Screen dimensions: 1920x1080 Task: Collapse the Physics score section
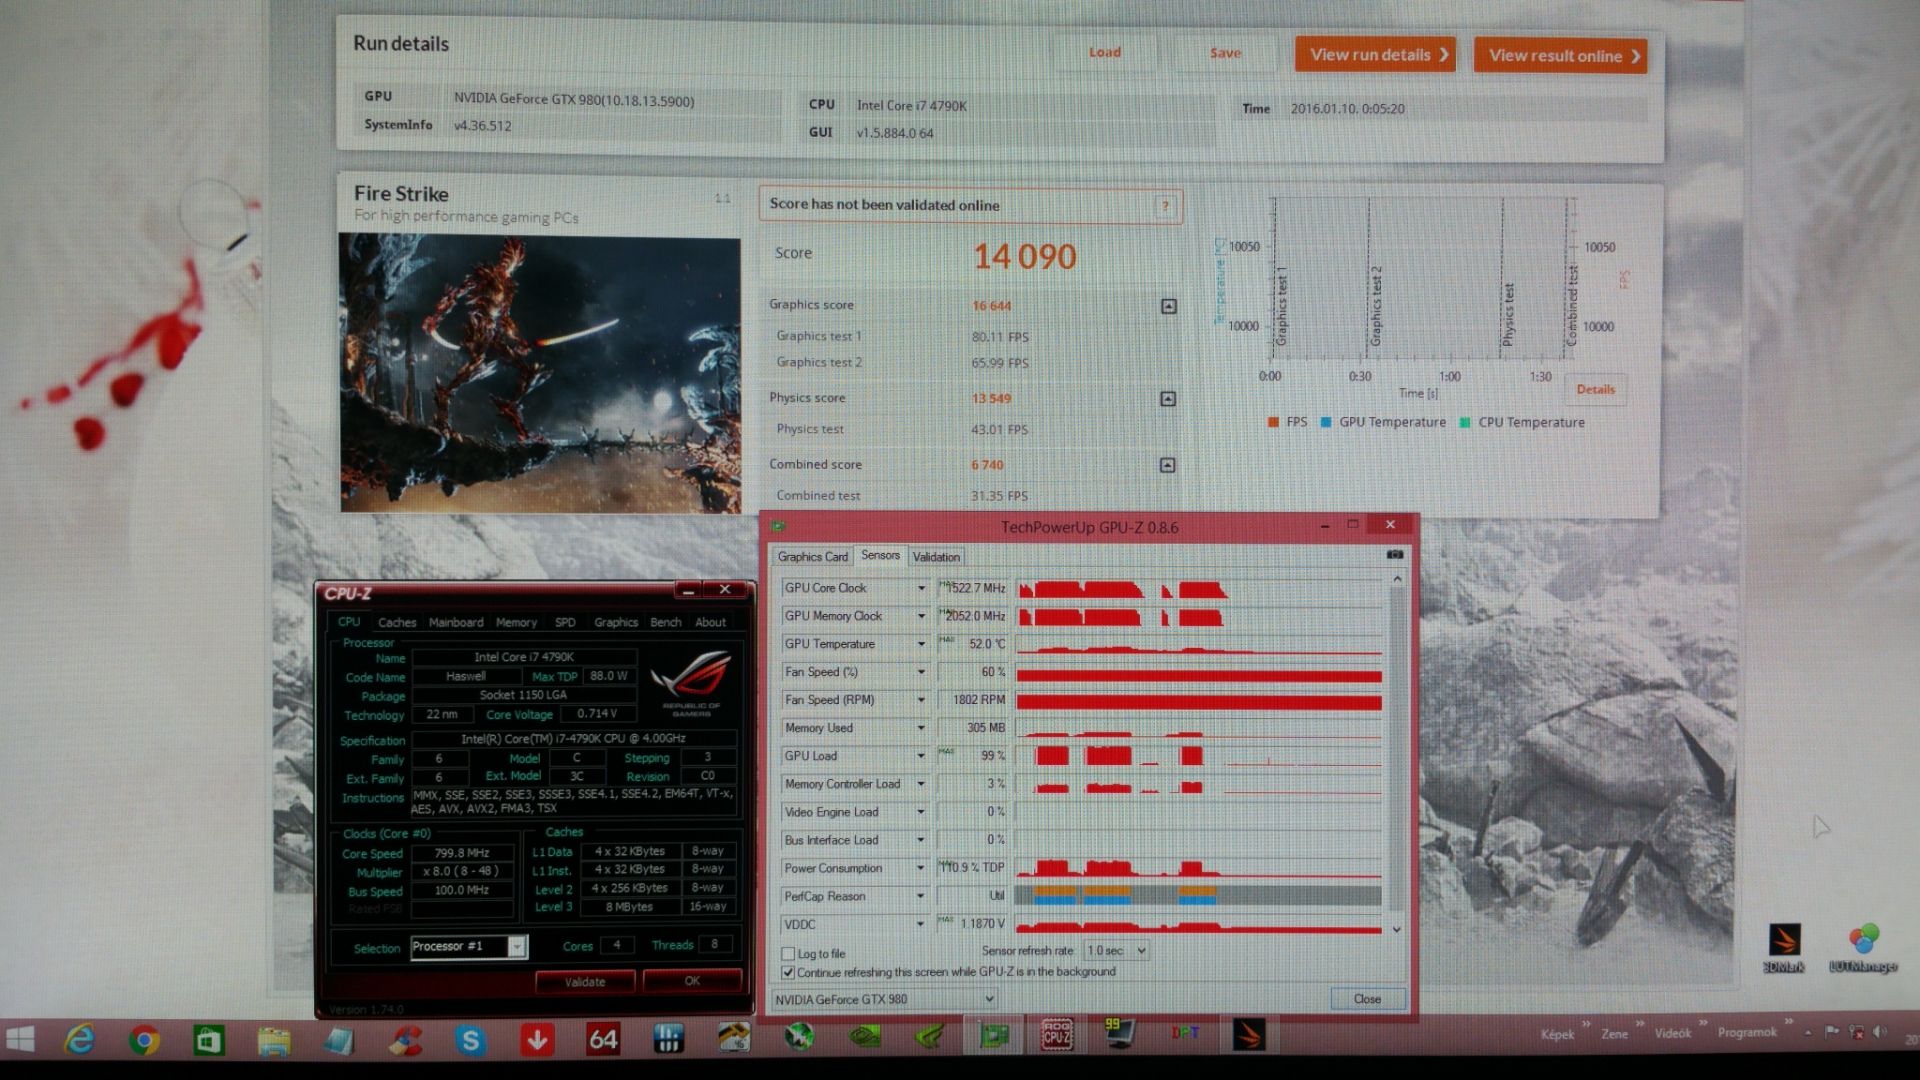[x=1167, y=399]
